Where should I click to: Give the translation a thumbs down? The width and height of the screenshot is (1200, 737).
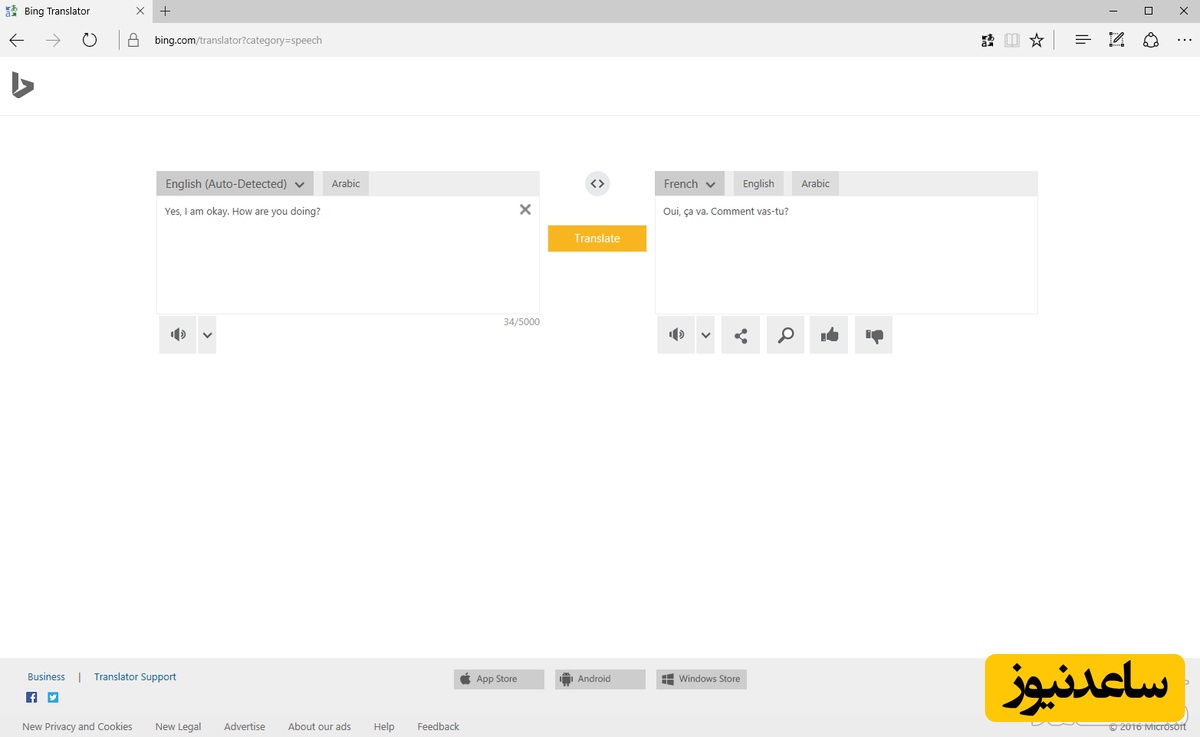point(873,335)
